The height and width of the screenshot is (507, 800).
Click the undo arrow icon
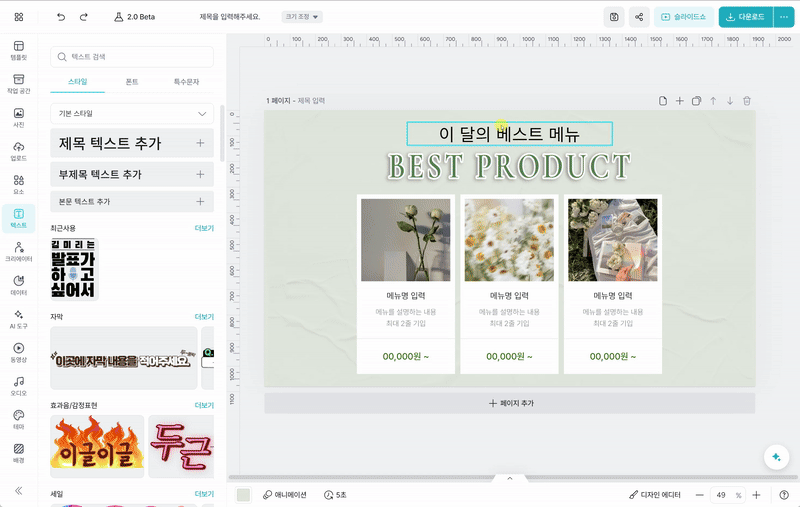pyautogui.click(x=61, y=17)
